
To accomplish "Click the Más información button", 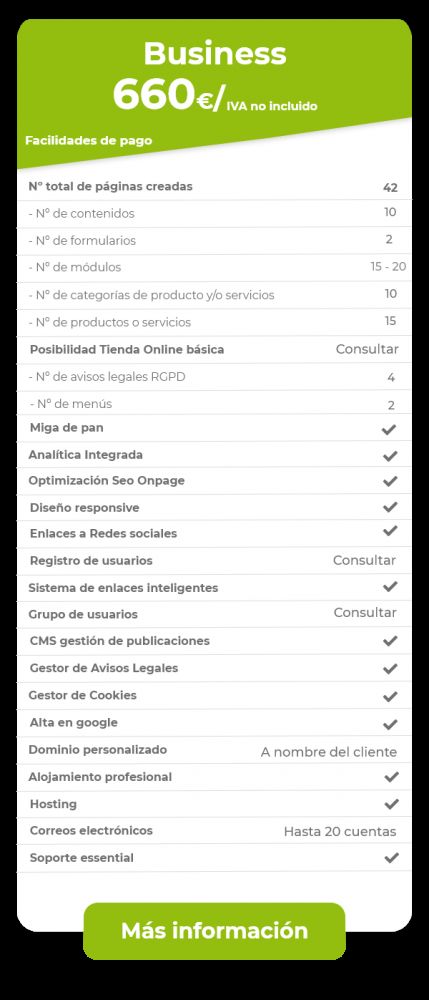I will (214, 930).
